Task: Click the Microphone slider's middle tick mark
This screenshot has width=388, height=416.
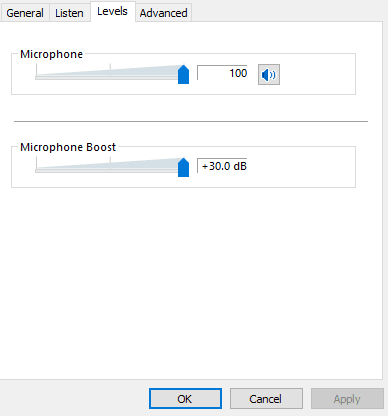Action: coord(110,68)
